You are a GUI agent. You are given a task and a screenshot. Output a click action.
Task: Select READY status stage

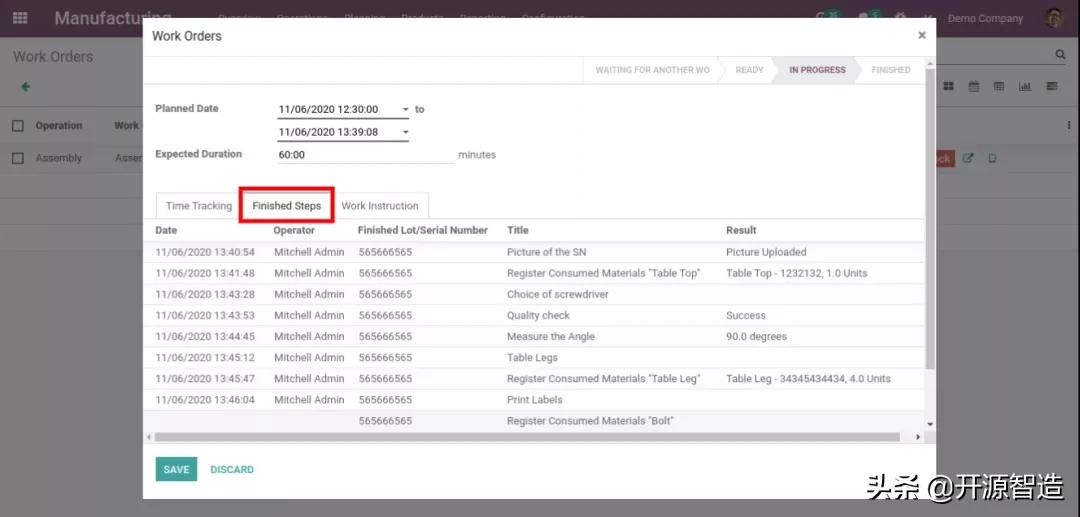749,70
